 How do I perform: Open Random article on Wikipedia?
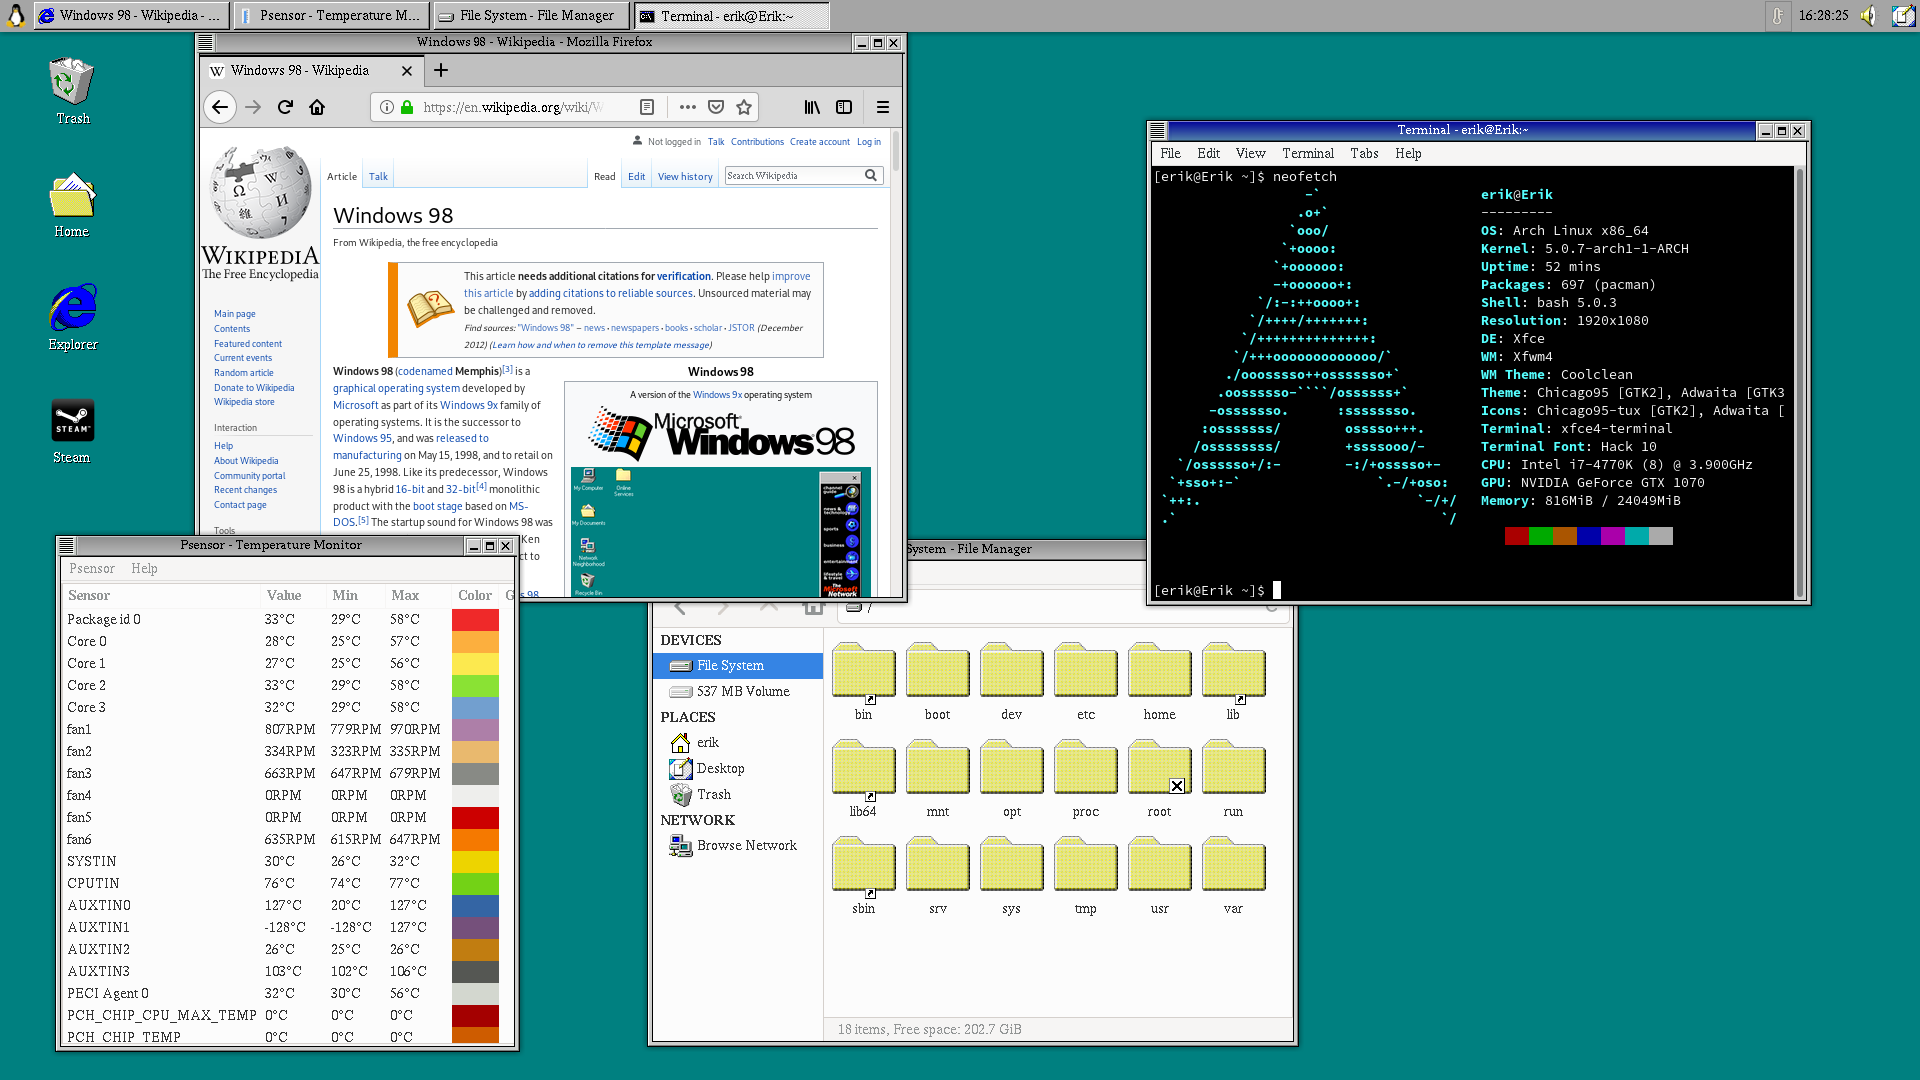(243, 372)
